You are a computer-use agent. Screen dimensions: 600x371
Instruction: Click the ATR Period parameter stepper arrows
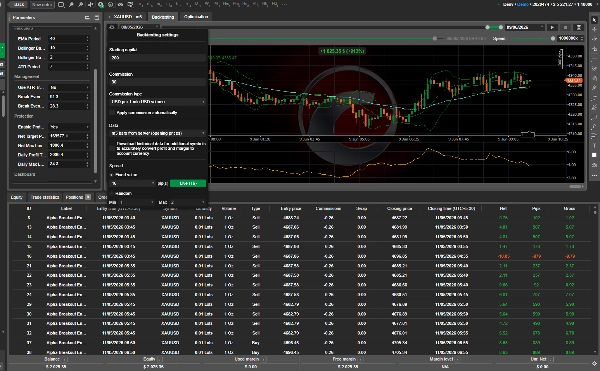88,67
